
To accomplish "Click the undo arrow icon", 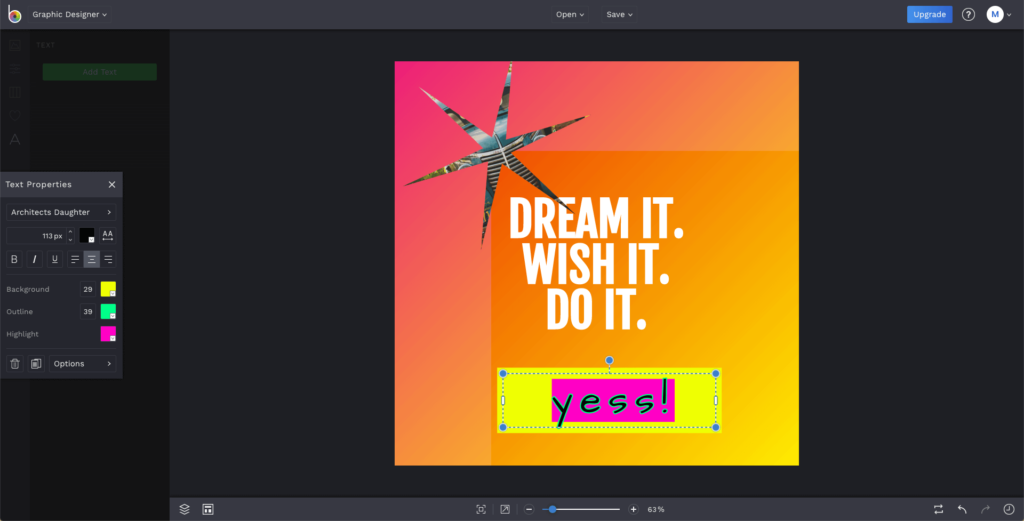I will tap(962, 509).
